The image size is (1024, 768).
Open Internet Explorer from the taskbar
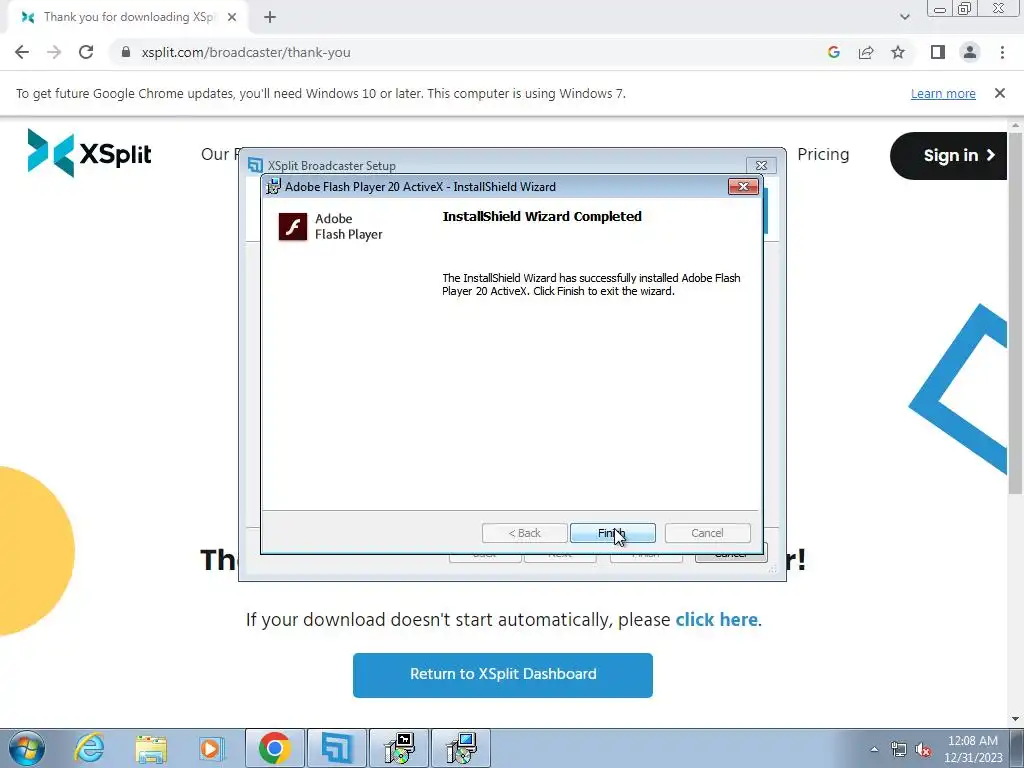[x=88, y=748]
